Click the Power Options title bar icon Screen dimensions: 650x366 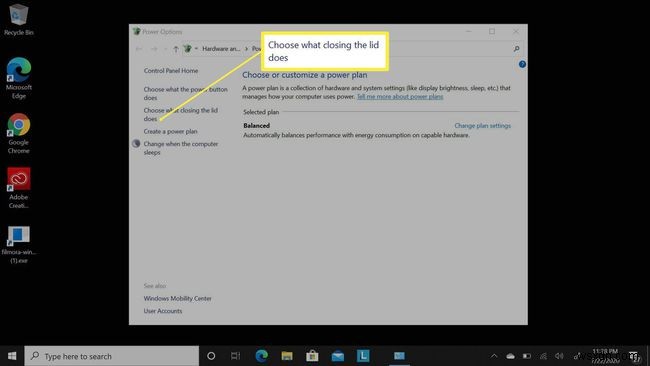[x=136, y=32]
